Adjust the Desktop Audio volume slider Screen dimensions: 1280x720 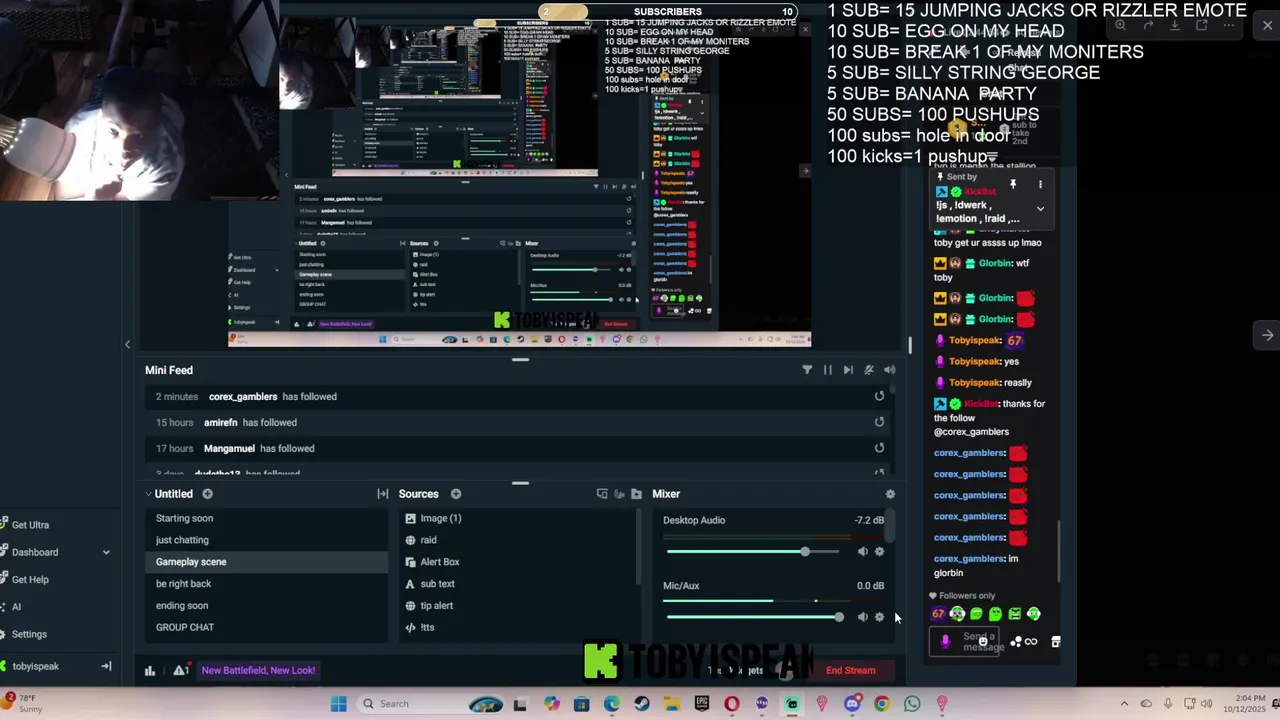(x=755, y=552)
